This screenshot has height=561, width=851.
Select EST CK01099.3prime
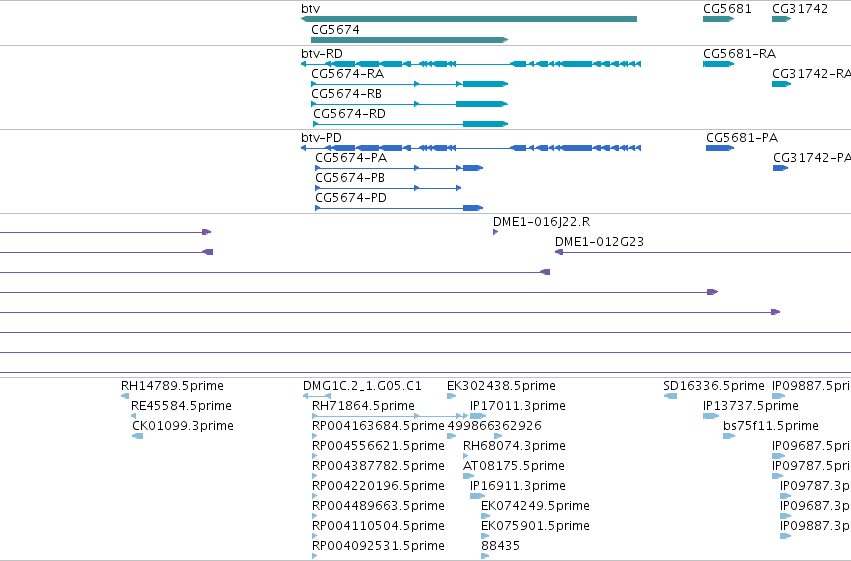click(183, 426)
